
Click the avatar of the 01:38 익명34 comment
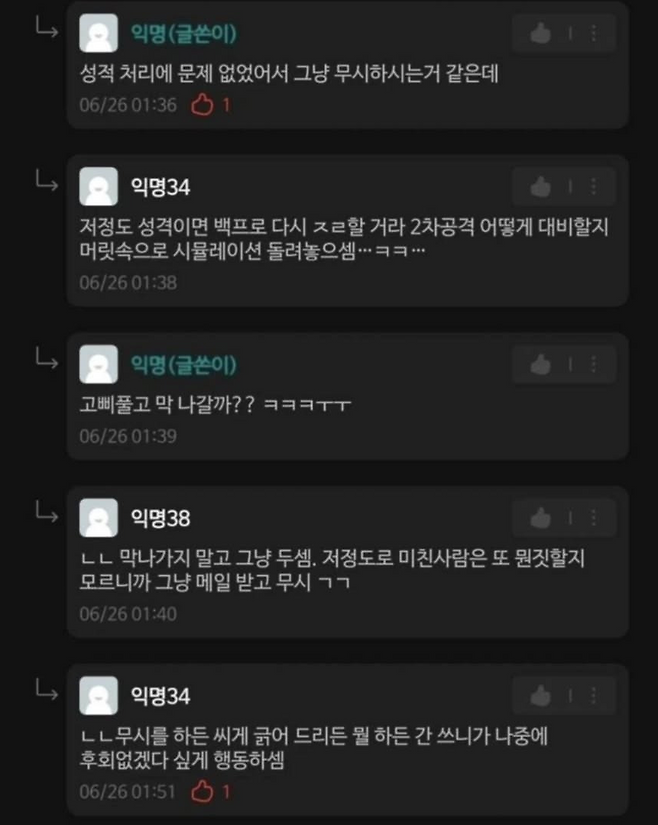coord(98,186)
